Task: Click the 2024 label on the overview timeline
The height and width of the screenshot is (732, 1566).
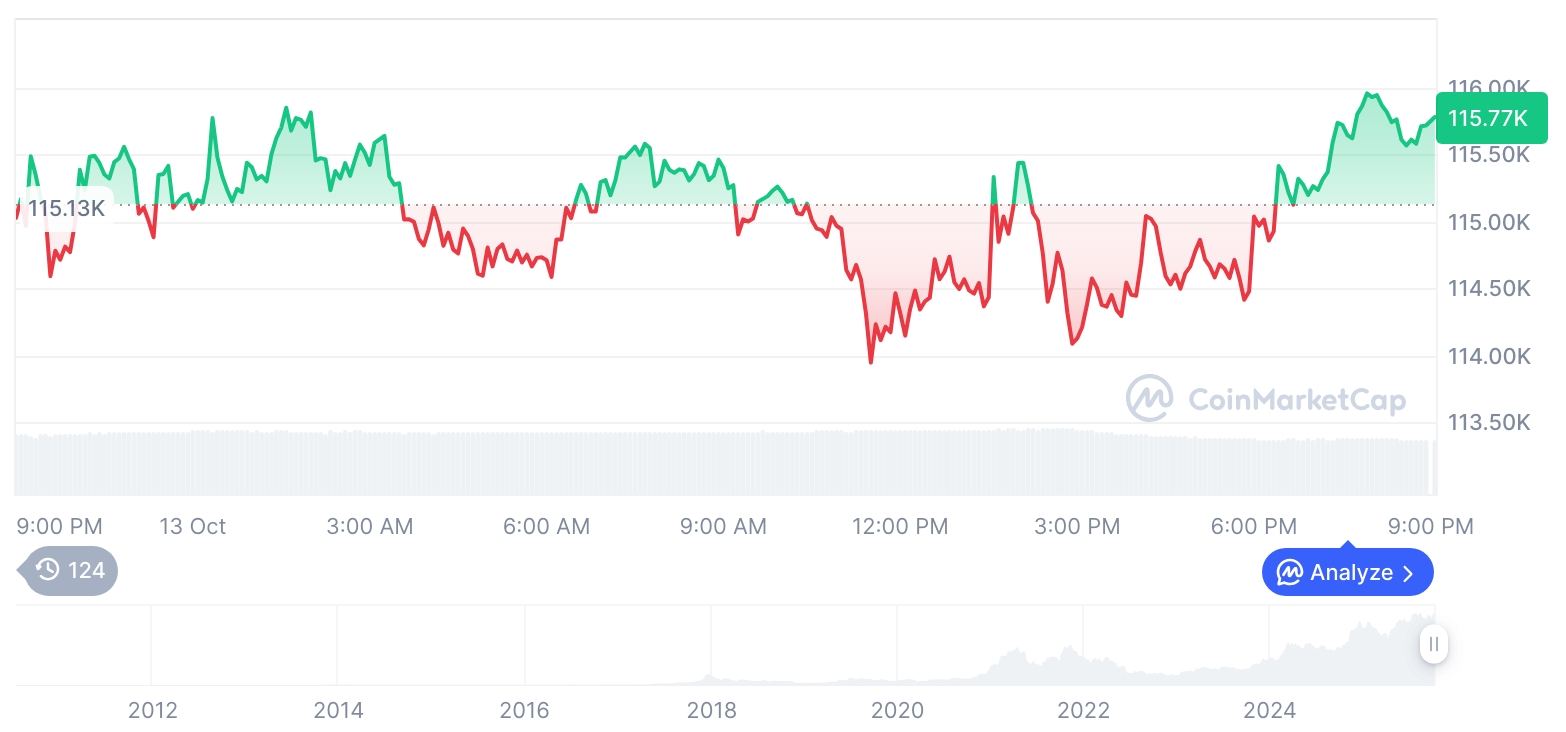Action: coord(1269,710)
